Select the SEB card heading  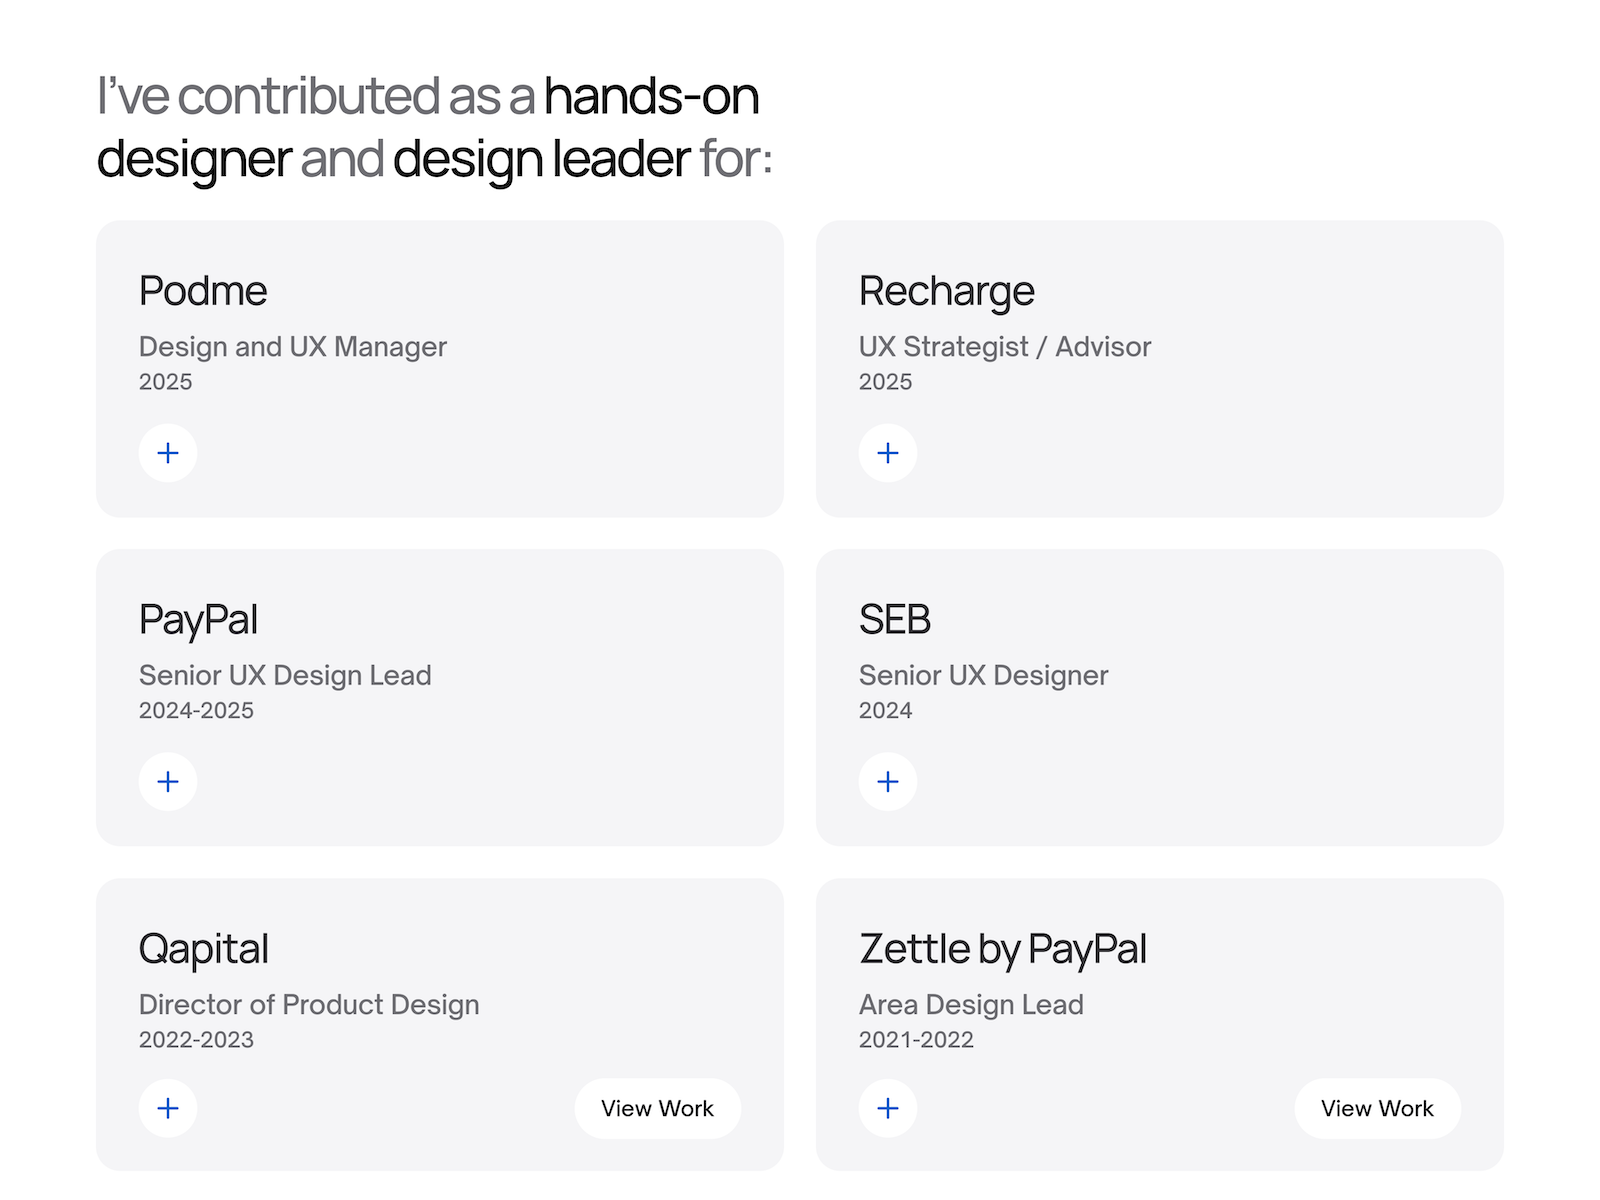coord(895,620)
